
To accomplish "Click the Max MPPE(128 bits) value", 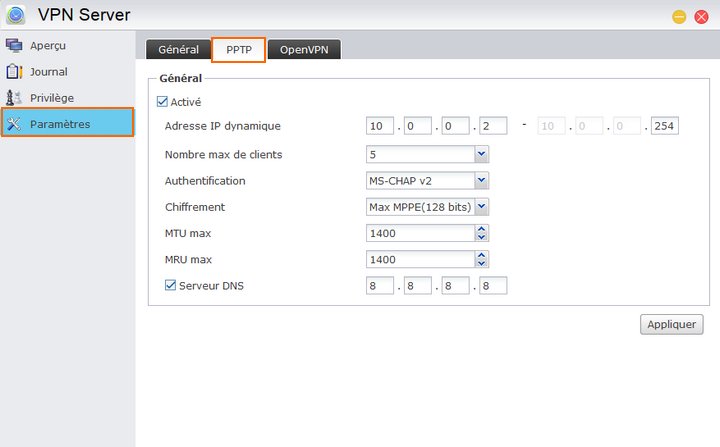I will coord(420,207).
